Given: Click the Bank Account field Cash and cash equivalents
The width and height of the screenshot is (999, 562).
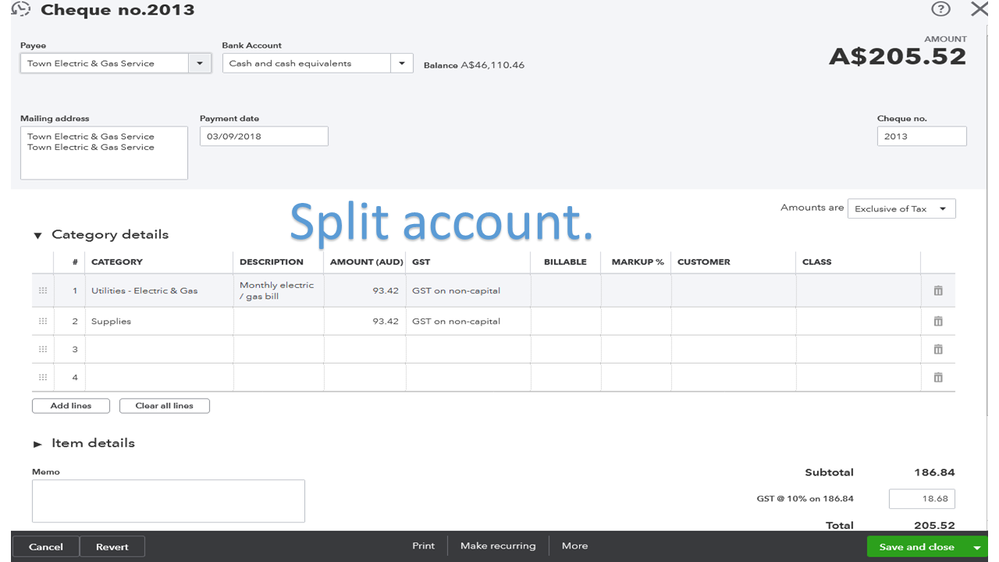Looking at the screenshot, I should tap(306, 63).
